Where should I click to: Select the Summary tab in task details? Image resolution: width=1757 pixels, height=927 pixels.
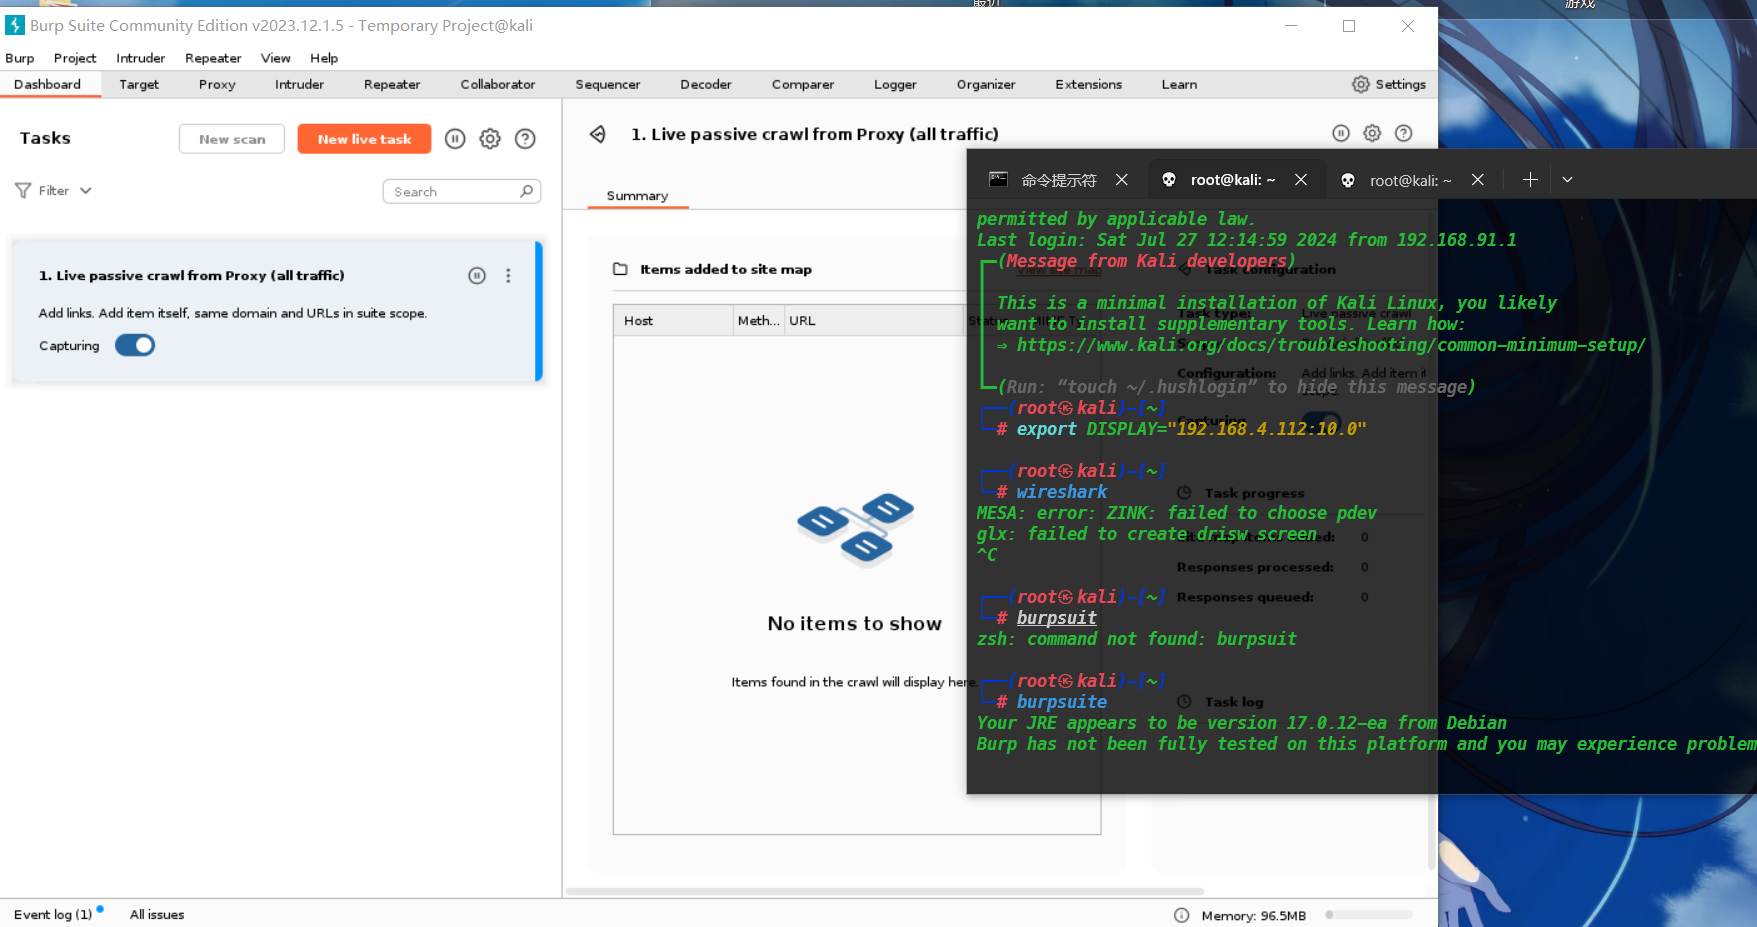pyautogui.click(x=637, y=195)
